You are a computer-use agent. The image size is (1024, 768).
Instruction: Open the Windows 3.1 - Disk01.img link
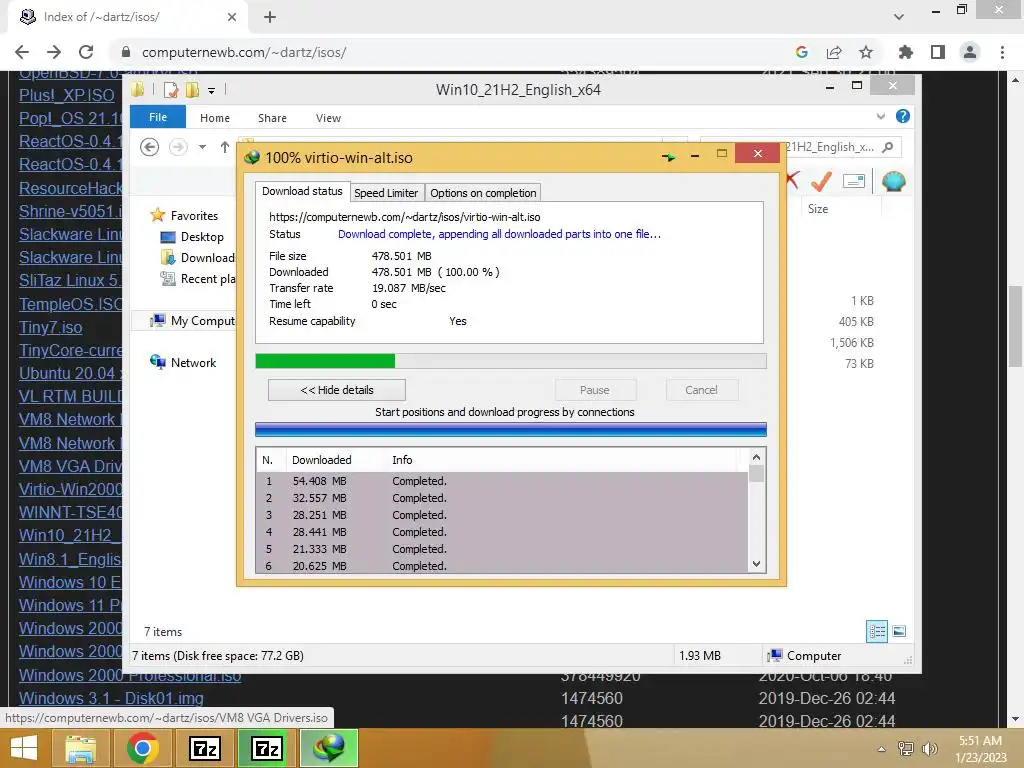tap(111, 698)
